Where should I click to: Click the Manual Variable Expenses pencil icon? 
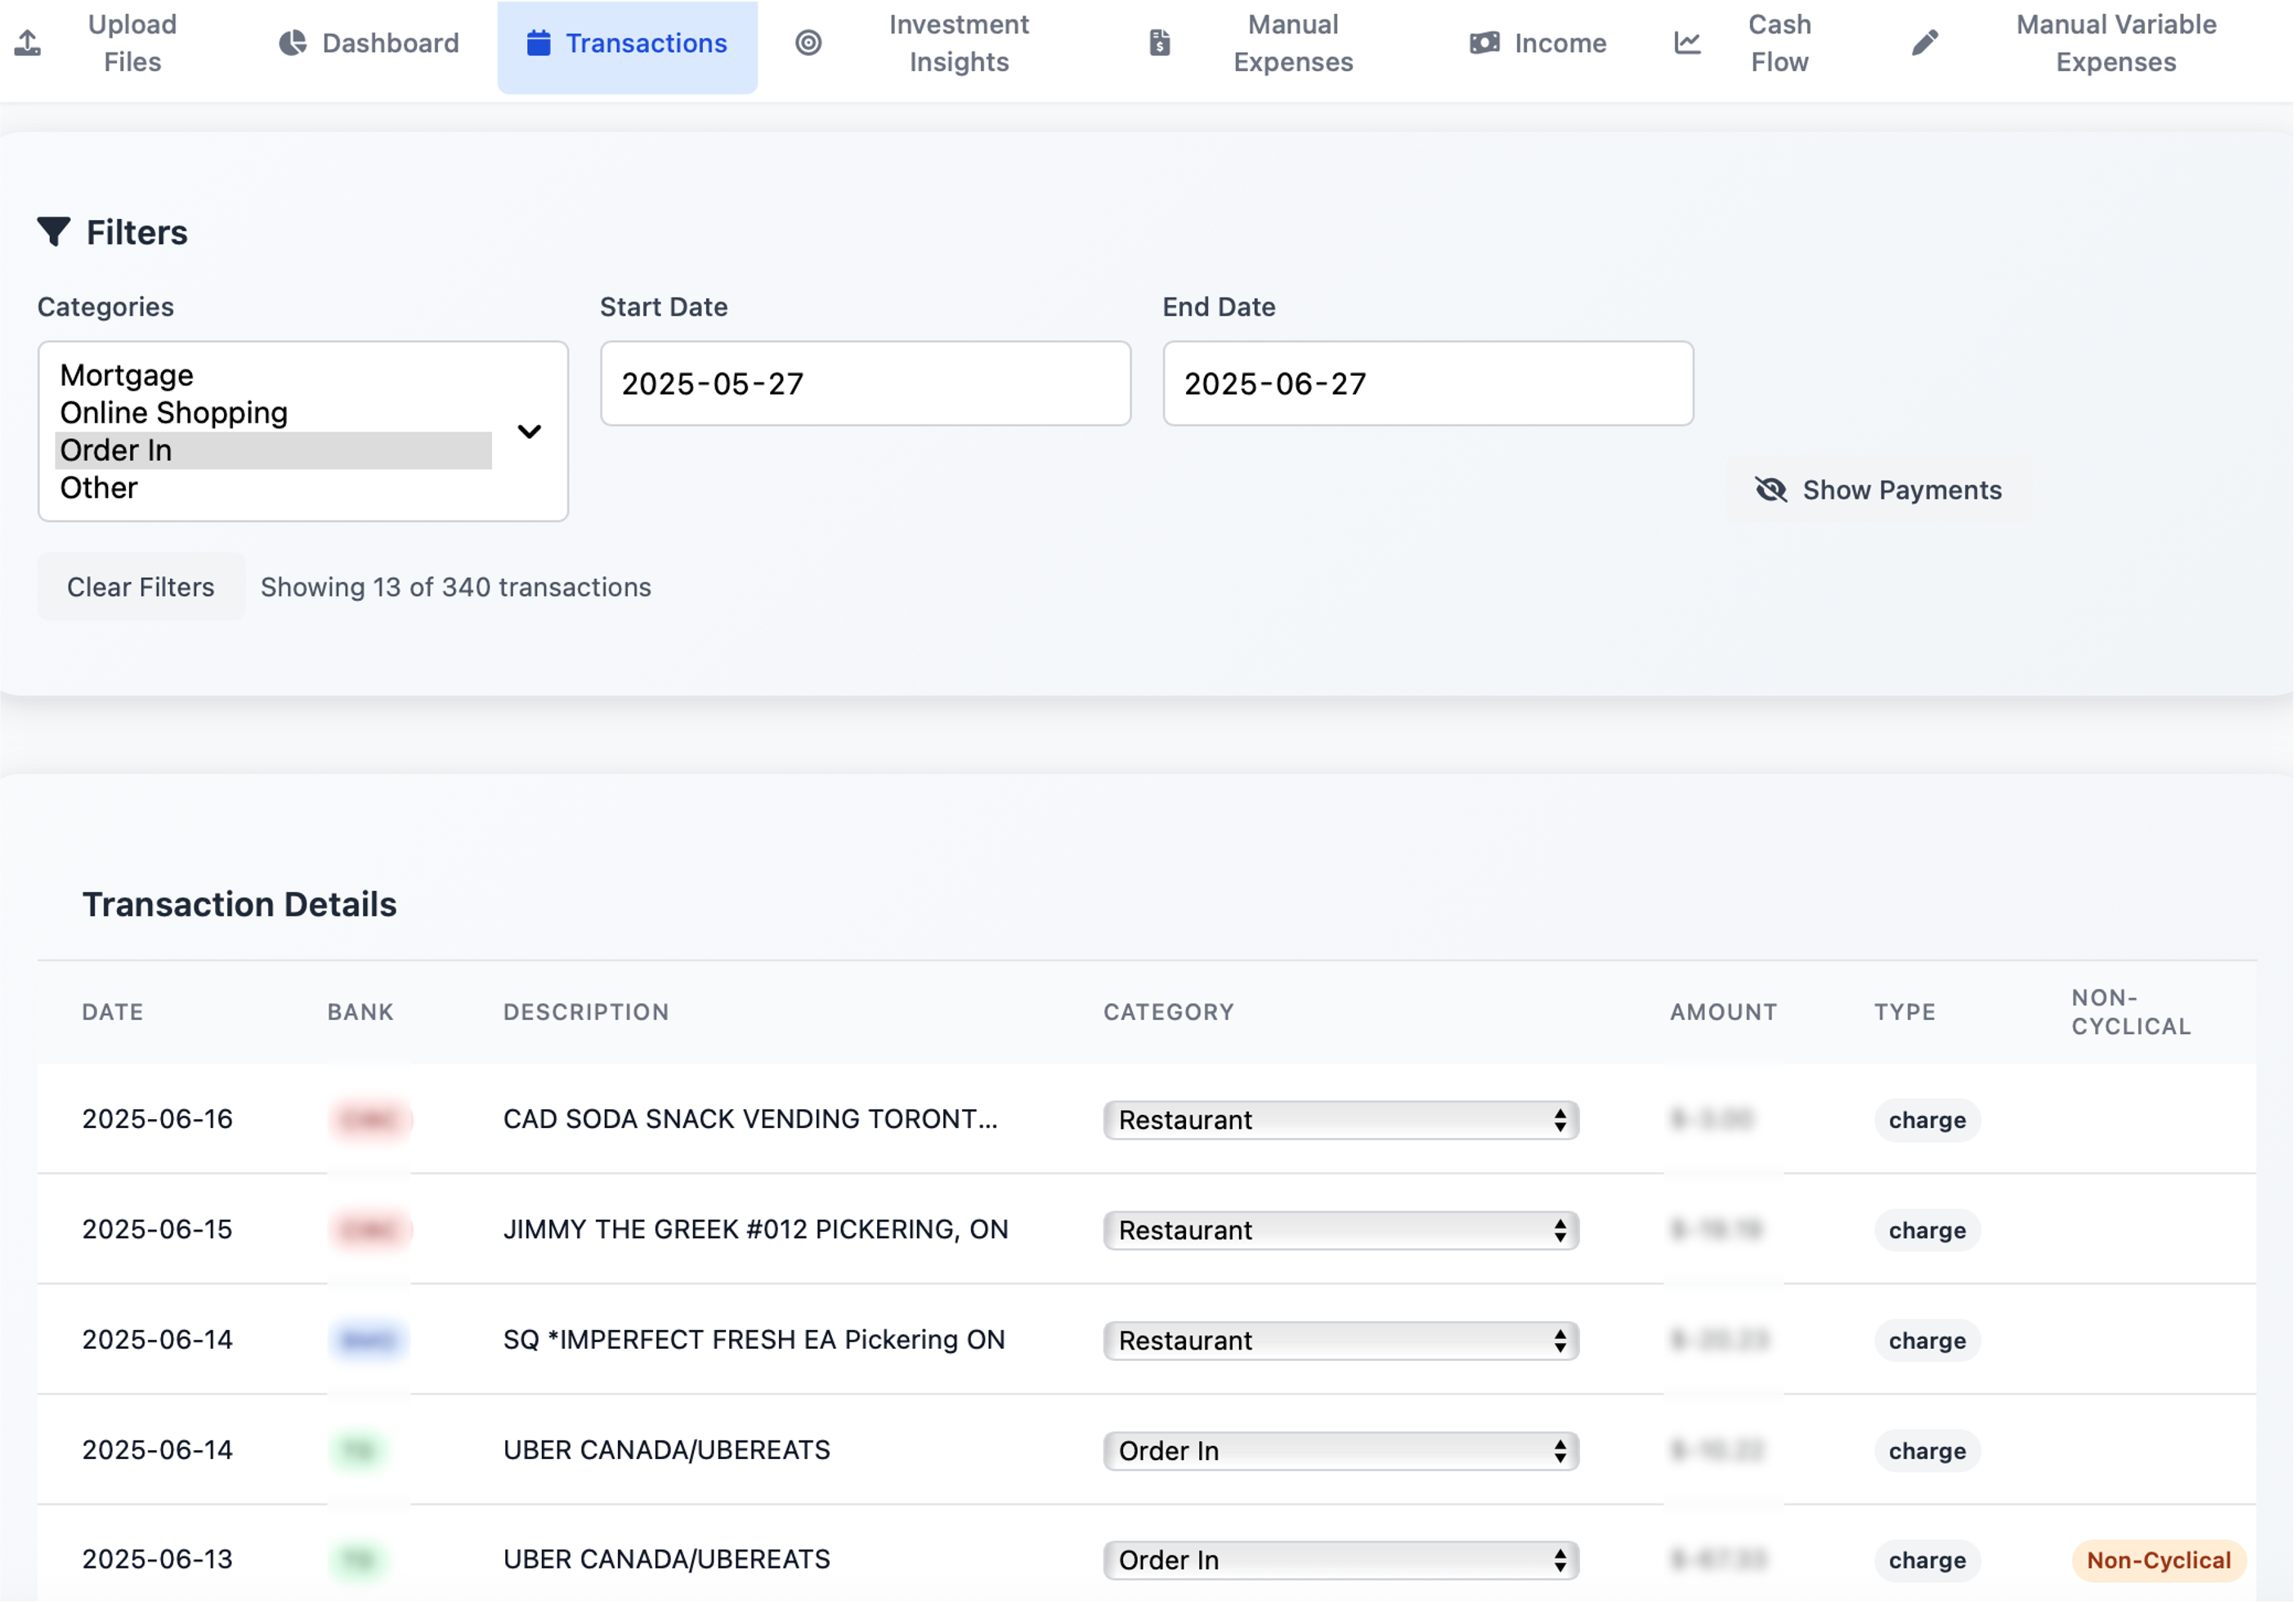1924,43
